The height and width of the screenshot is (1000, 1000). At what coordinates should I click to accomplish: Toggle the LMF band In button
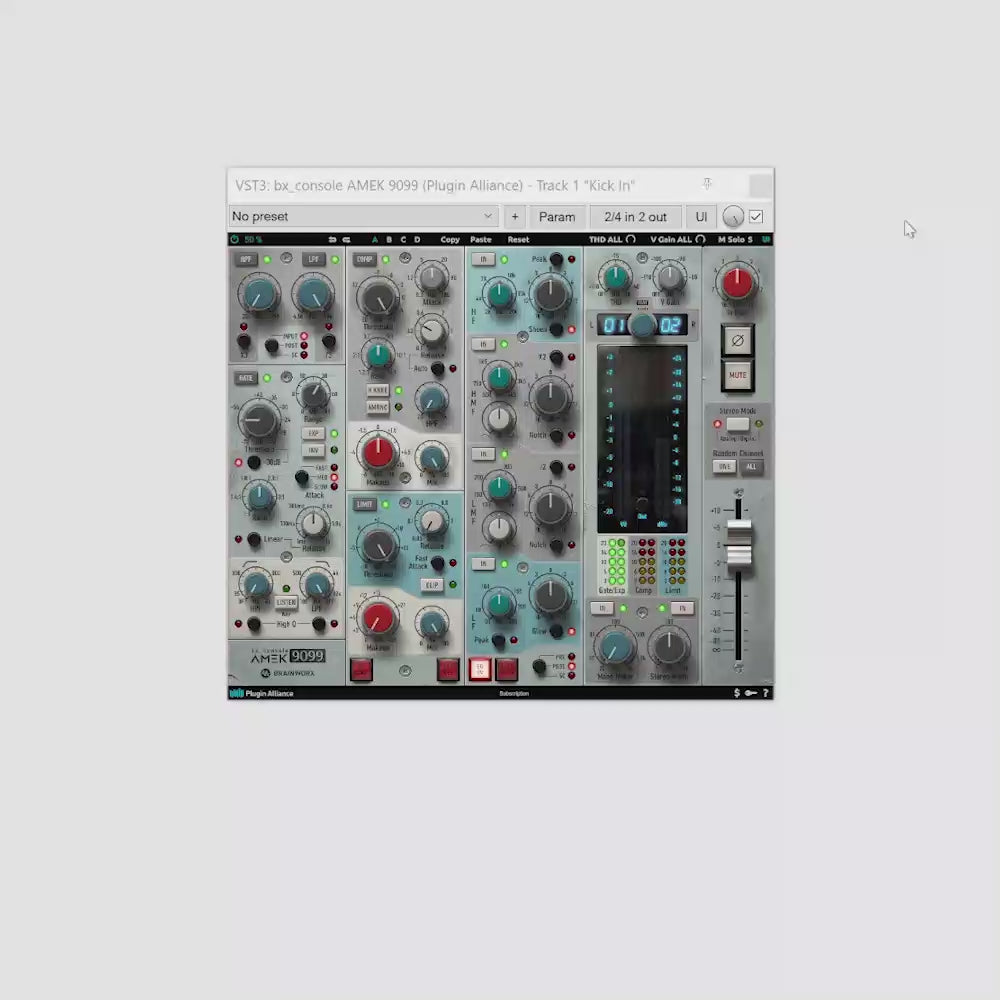483,454
